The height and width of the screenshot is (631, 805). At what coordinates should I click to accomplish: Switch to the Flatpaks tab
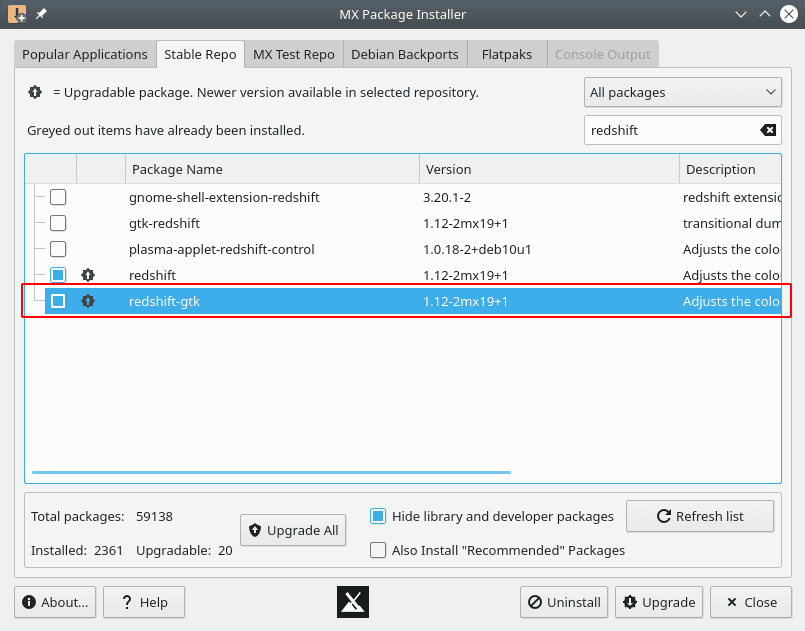506,54
